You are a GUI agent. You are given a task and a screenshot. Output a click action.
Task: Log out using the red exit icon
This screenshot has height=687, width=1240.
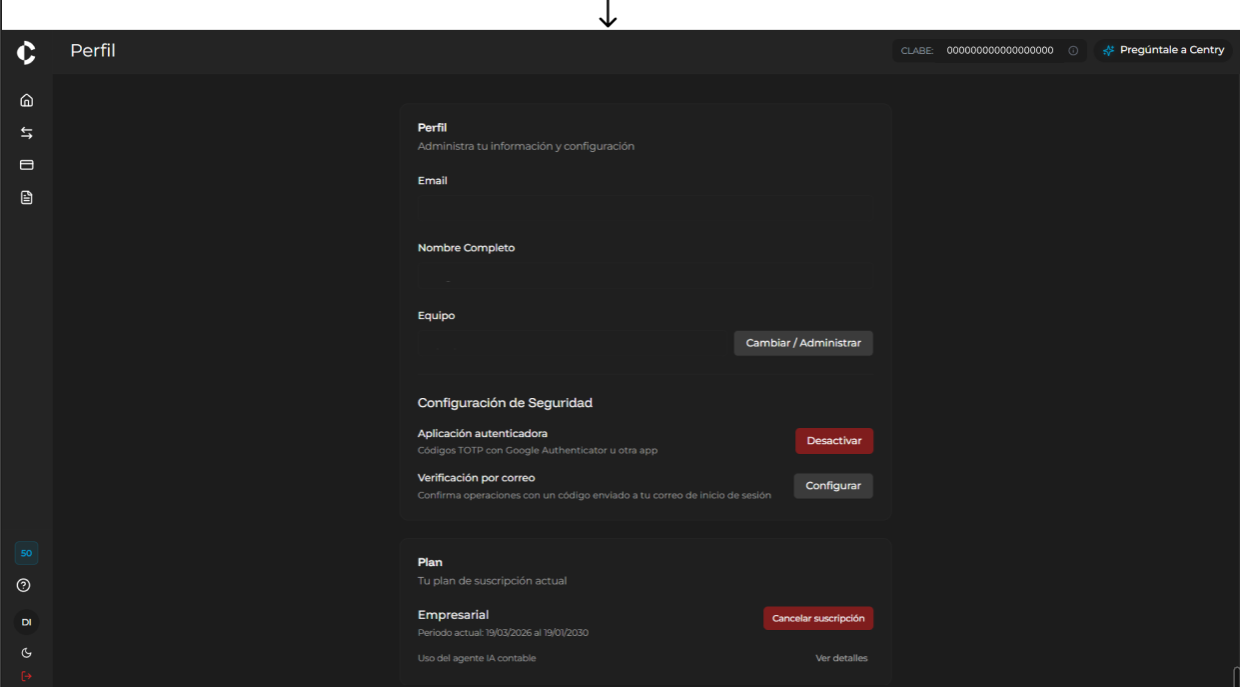(26, 676)
